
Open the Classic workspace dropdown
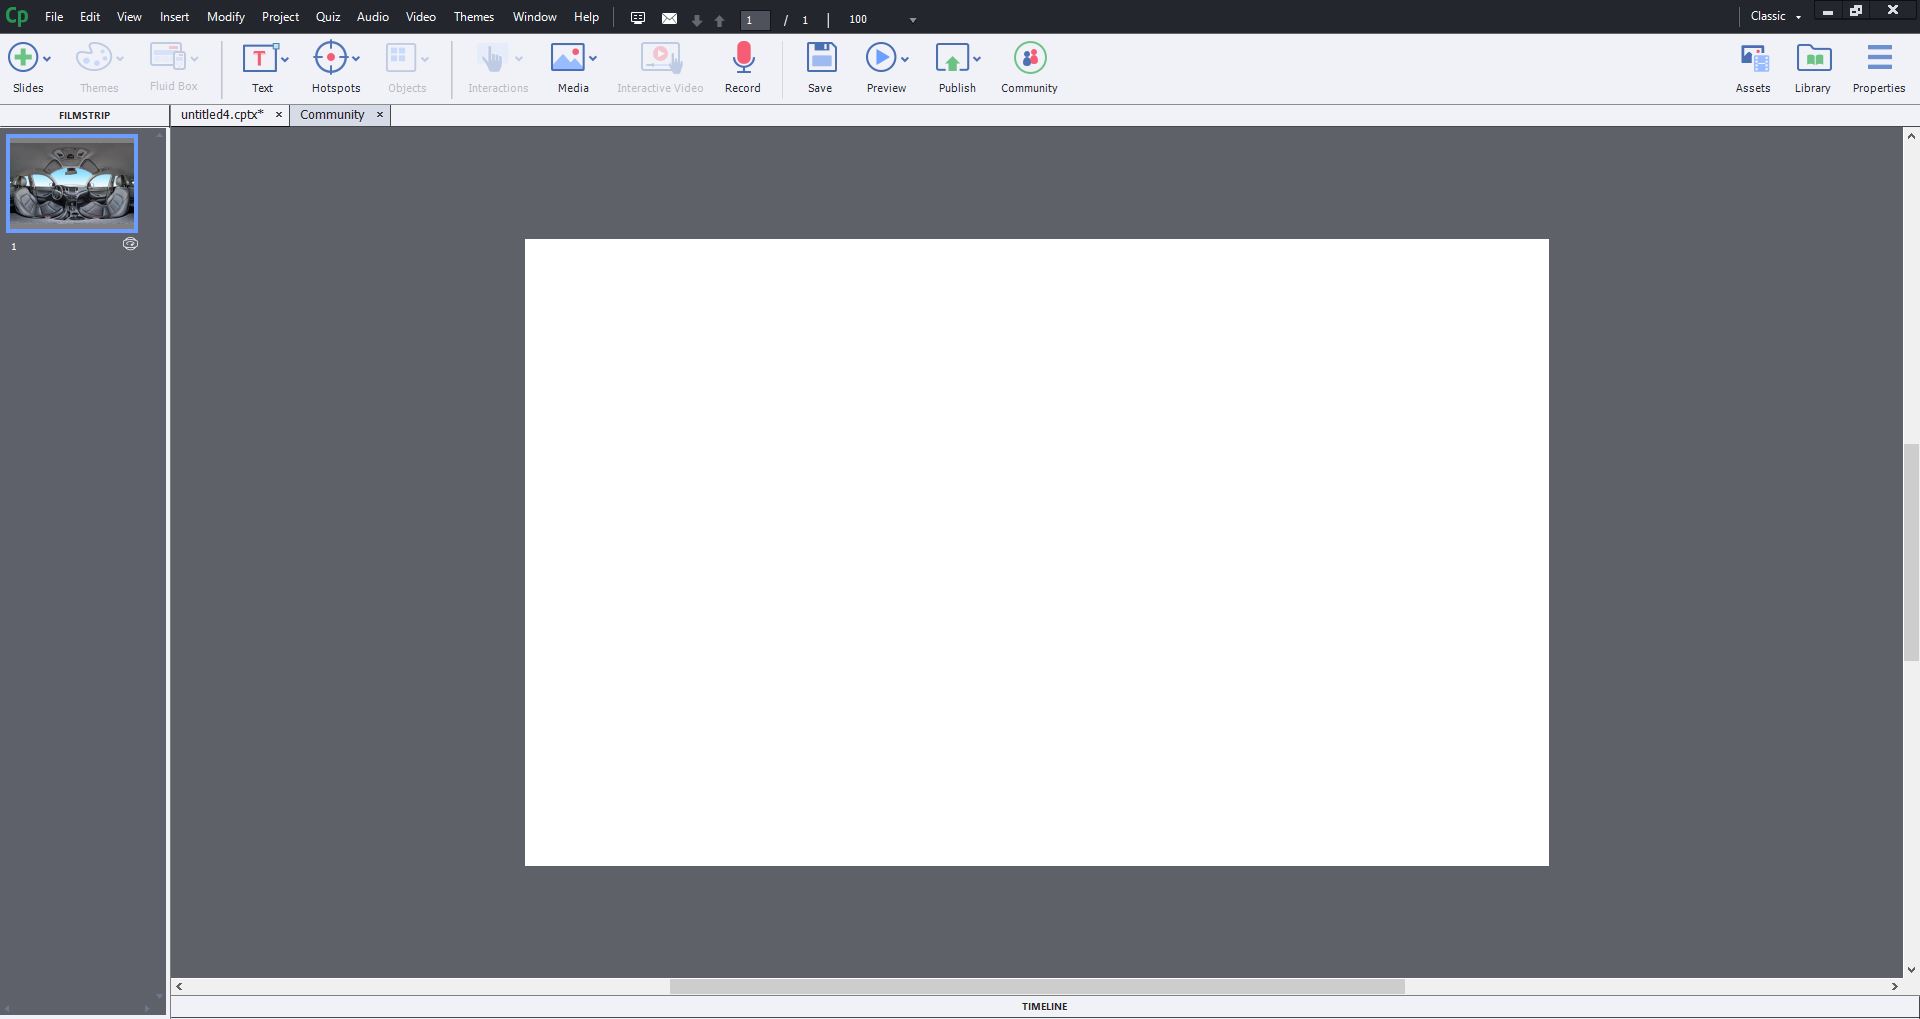1776,17
